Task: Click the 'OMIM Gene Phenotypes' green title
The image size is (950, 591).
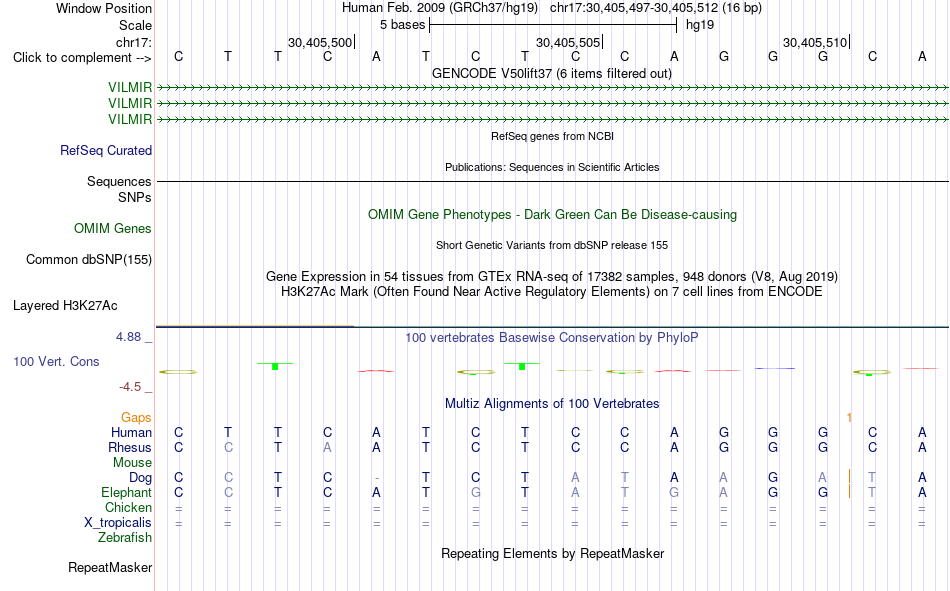Action: coord(553,215)
